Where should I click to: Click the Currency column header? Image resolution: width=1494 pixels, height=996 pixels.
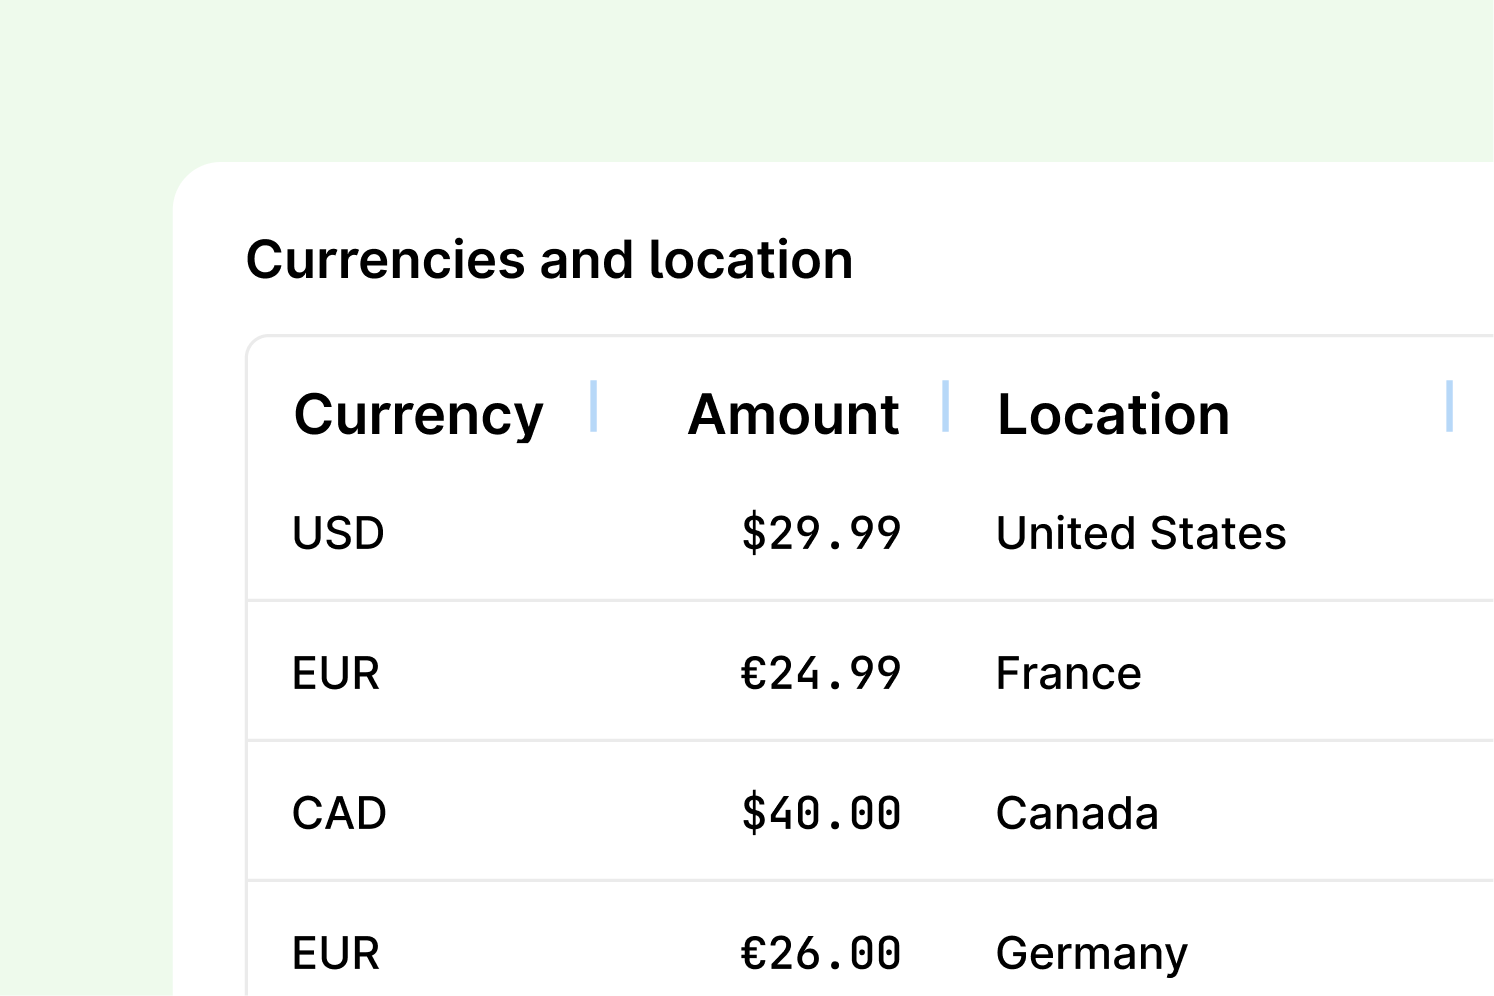click(418, 413)
